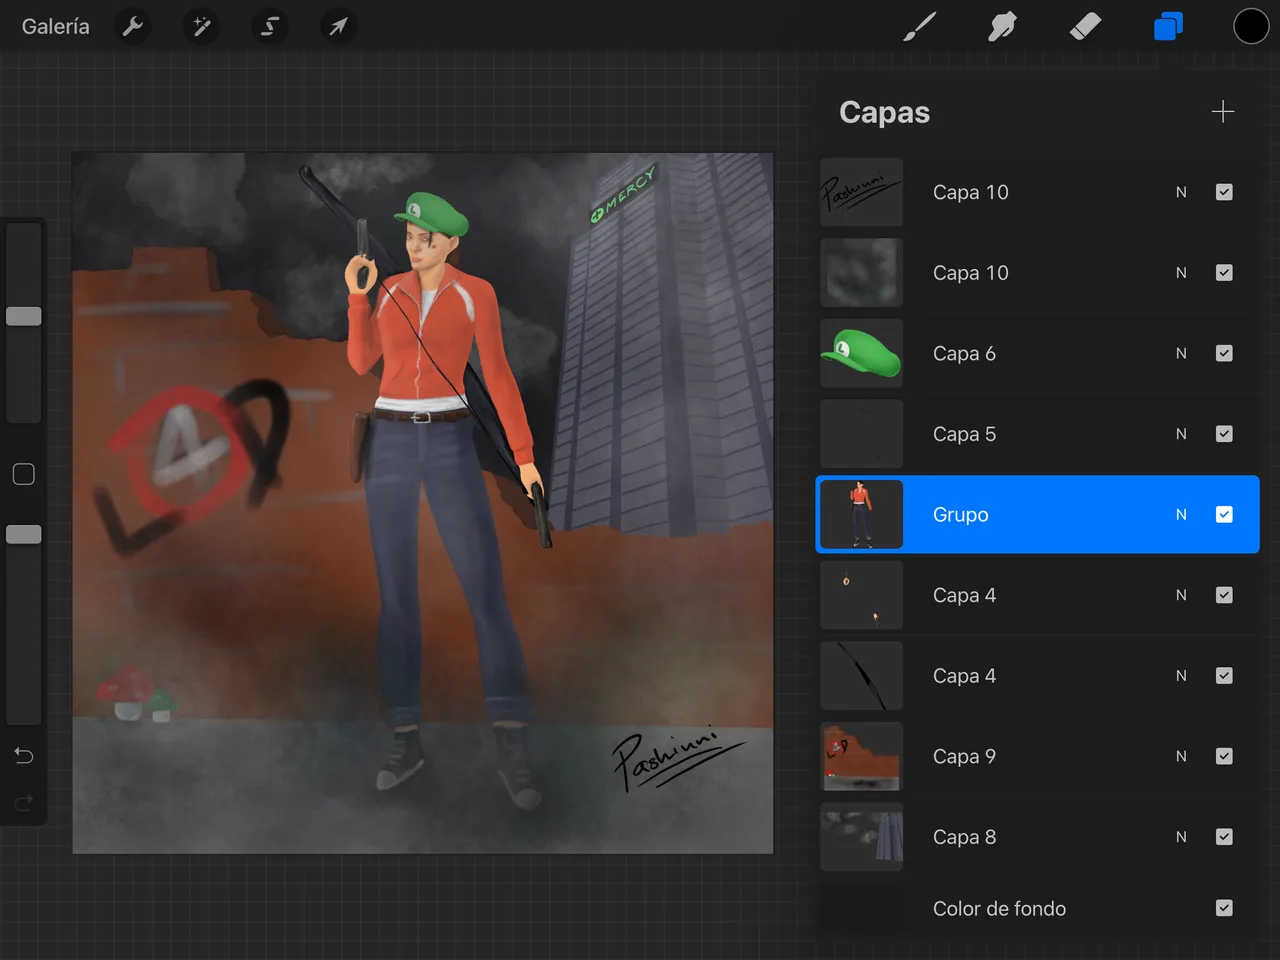Open the Actions wrench menu
This screenshot has width=1280, height=960.
coord(133,27)
